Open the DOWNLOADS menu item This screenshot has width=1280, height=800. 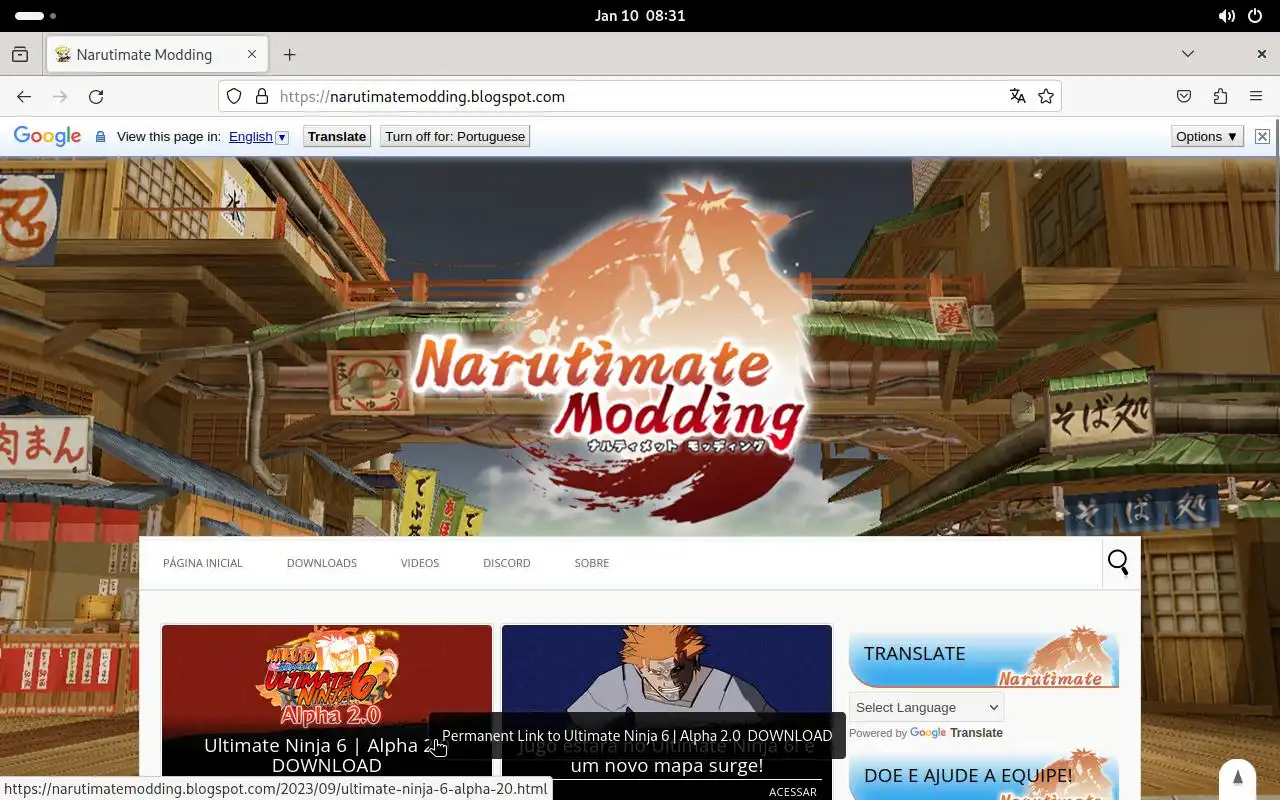tap(322, 563)
